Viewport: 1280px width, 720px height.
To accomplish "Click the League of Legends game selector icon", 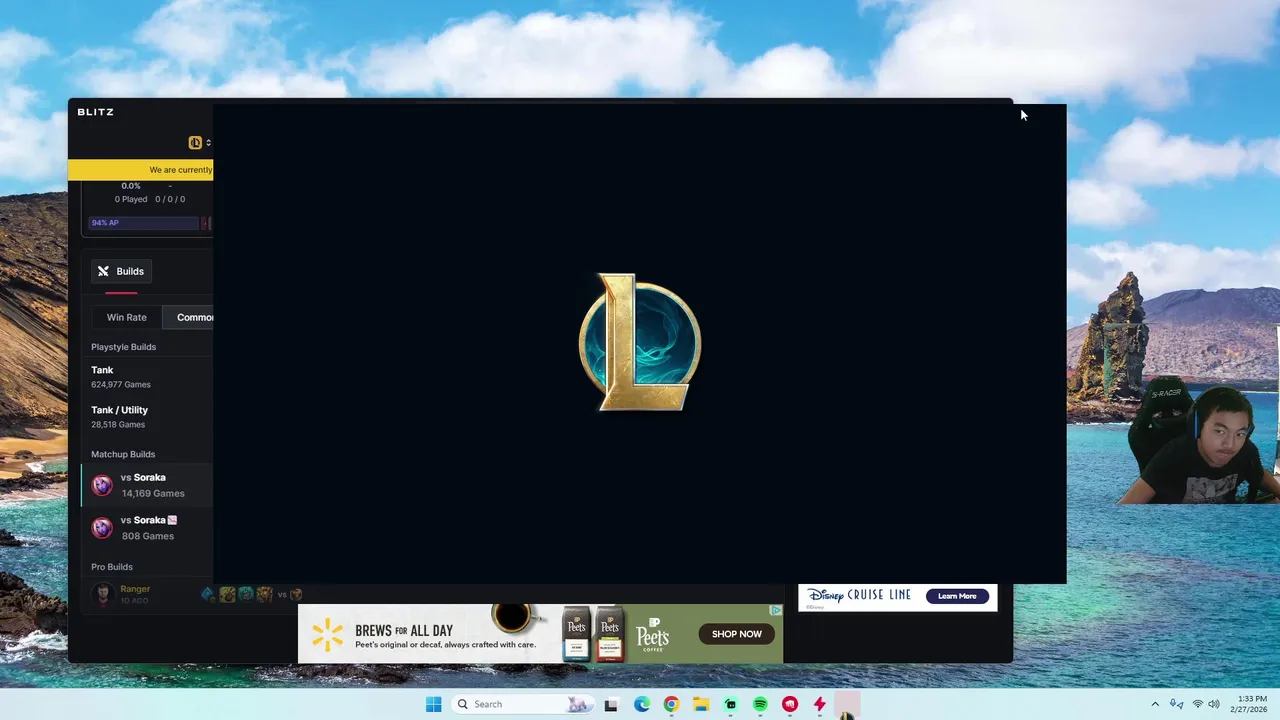I will 195,143.
